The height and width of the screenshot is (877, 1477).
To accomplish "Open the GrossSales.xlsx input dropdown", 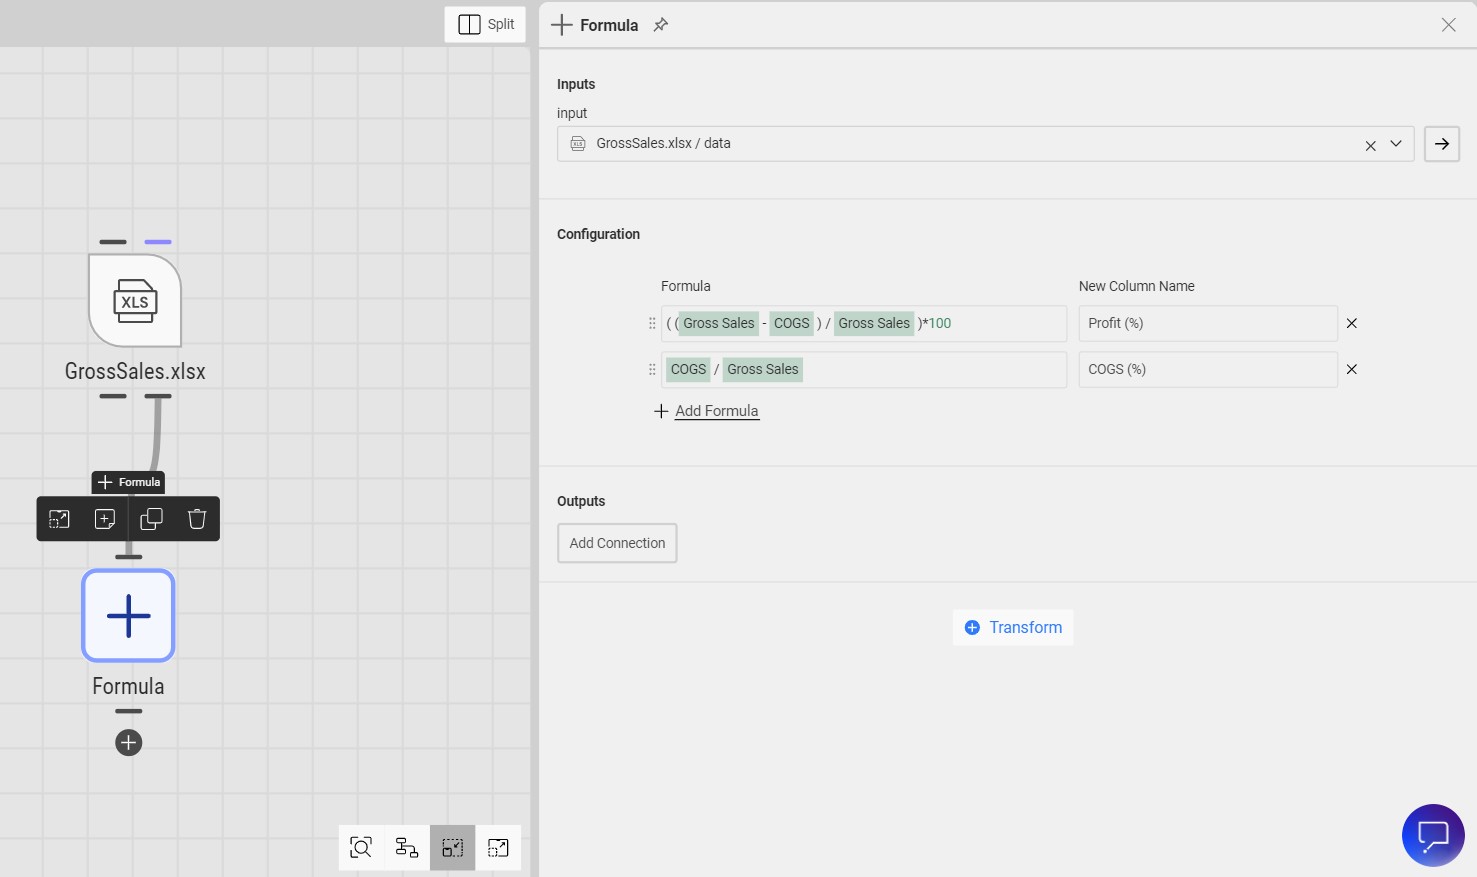I will [x=1396, y=143].
